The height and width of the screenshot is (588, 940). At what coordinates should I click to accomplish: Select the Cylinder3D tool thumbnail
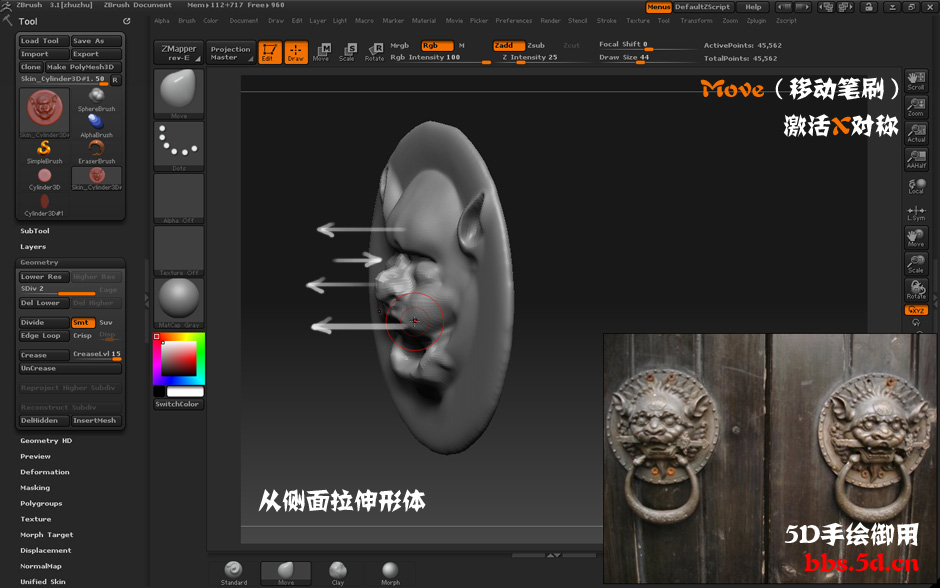(x=44, y=179)
